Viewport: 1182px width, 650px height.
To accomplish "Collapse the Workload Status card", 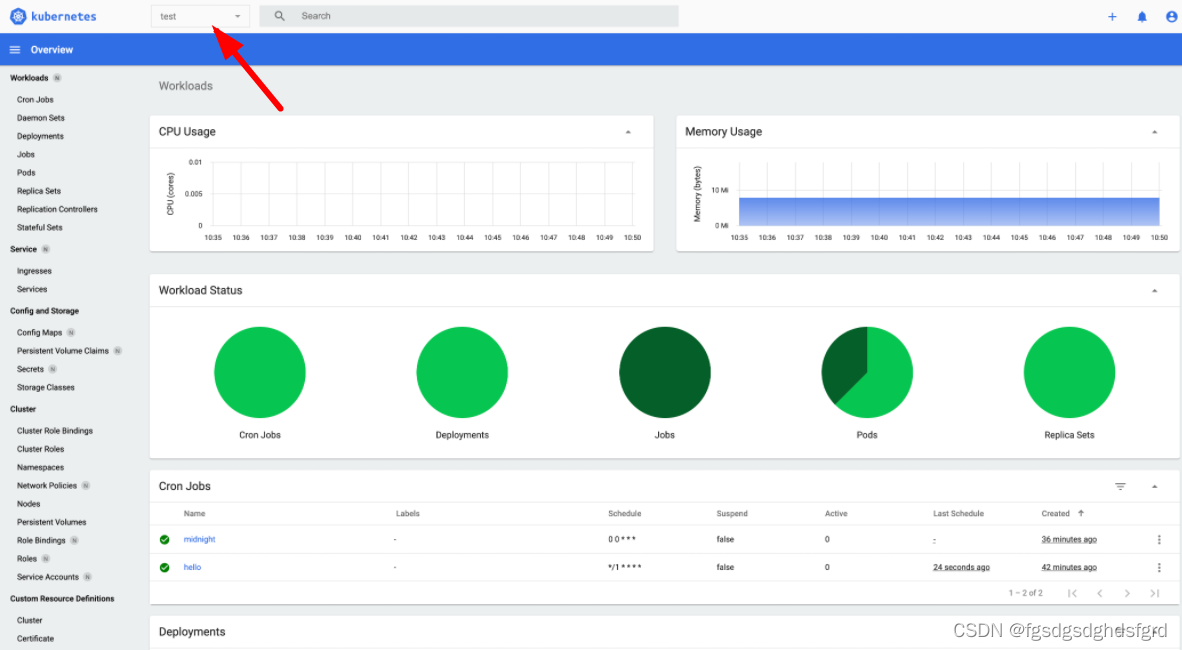I will click(1154, 291).
